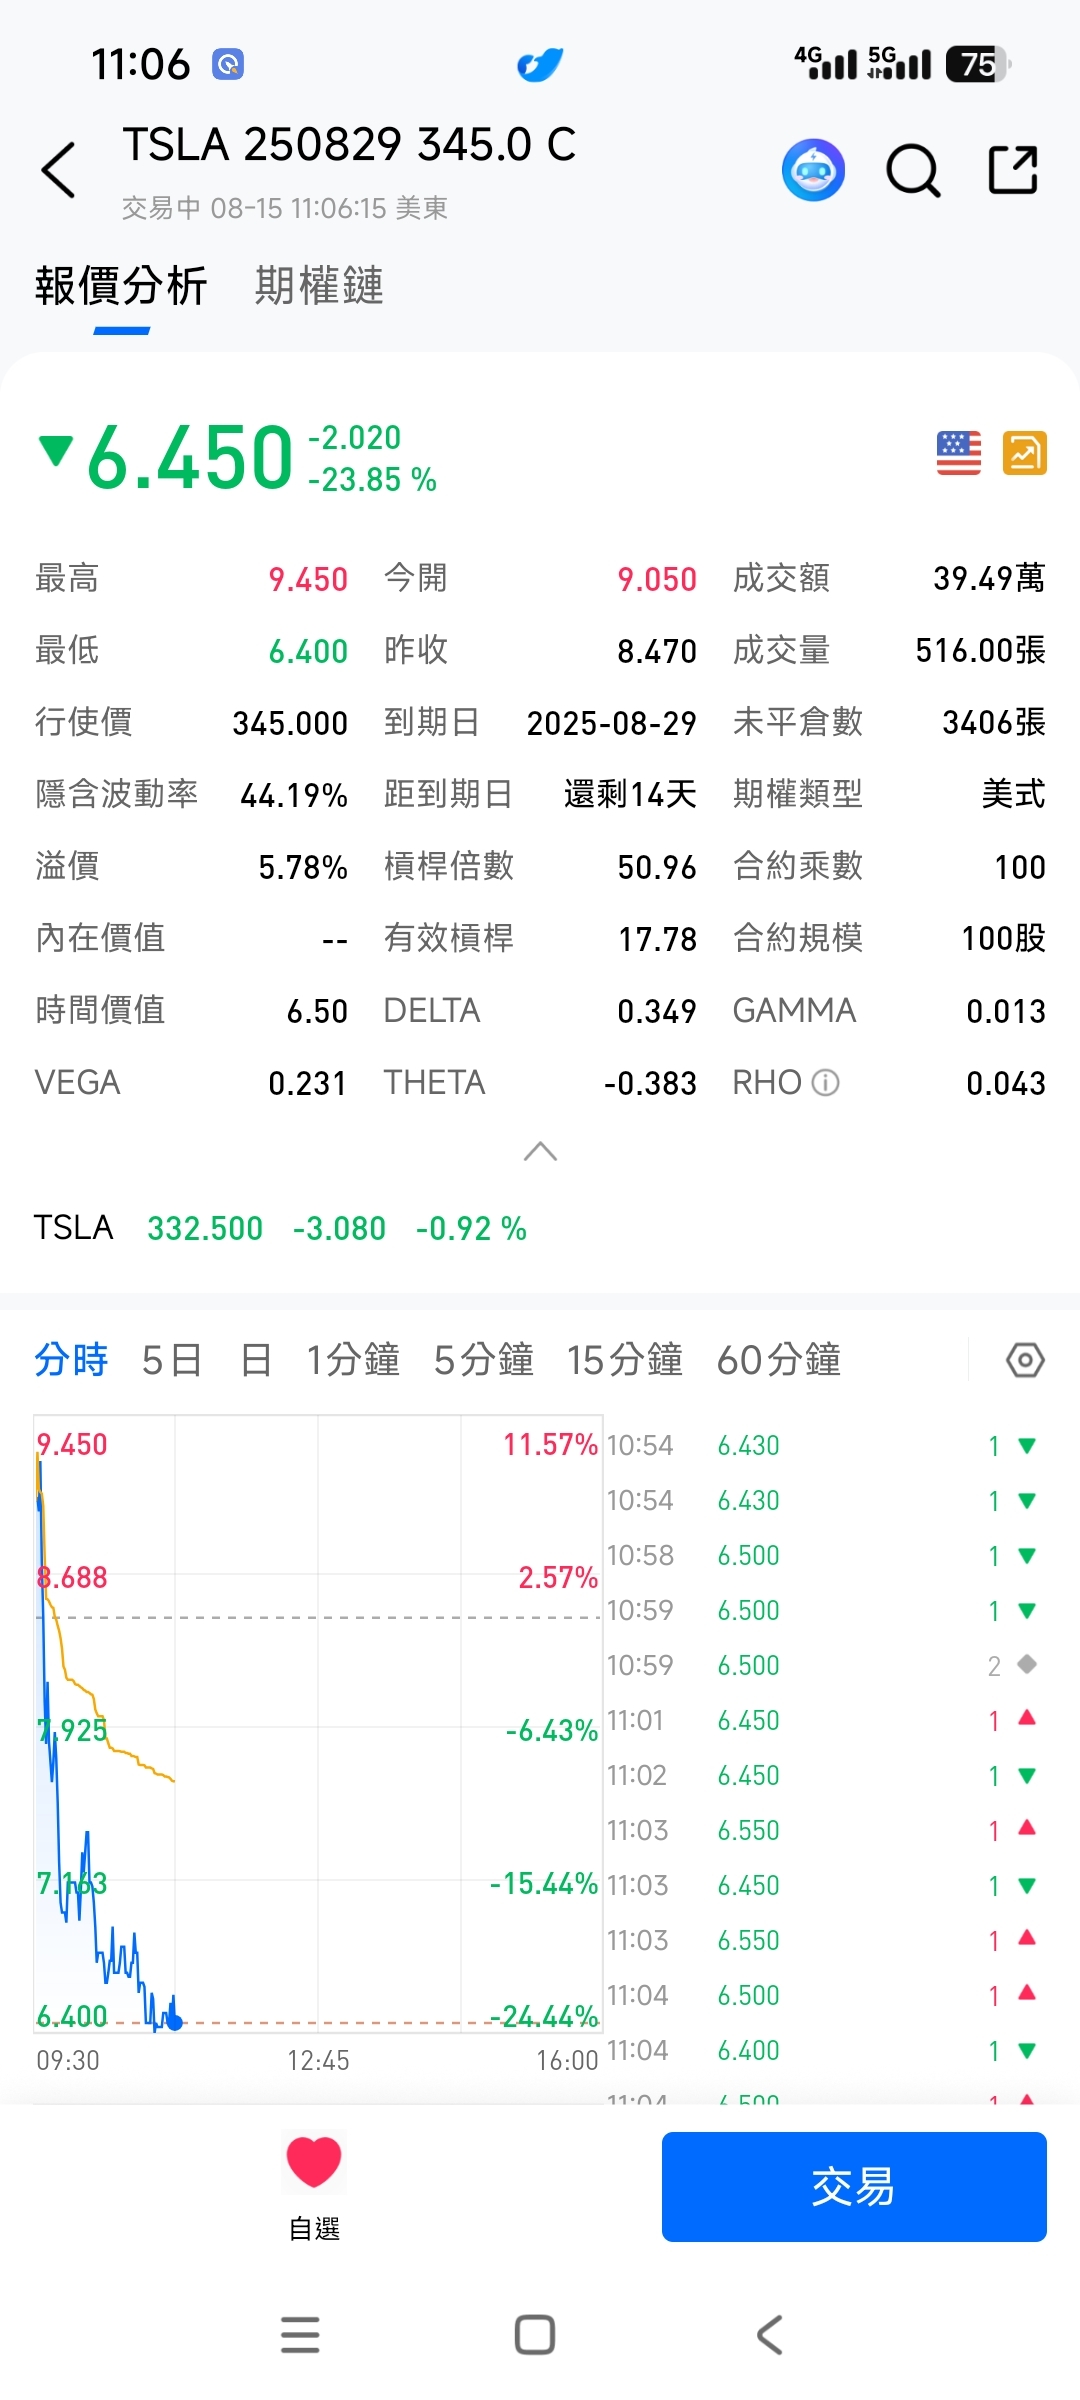Tap THETA value -0.383

tap(650, 1083)
